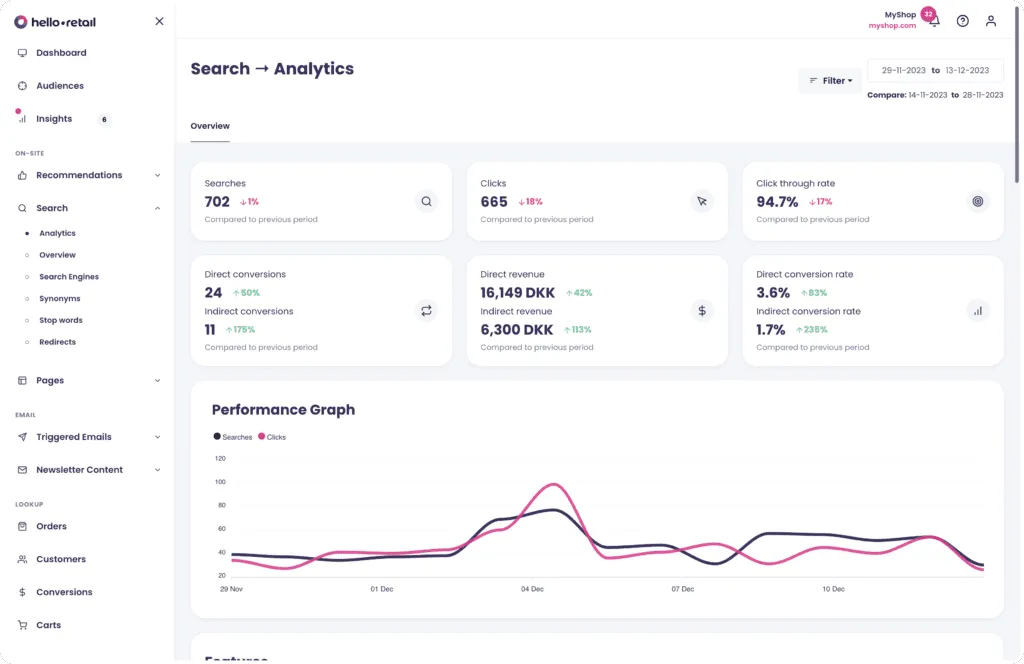Expand the Recommendations section

[156, 175]
